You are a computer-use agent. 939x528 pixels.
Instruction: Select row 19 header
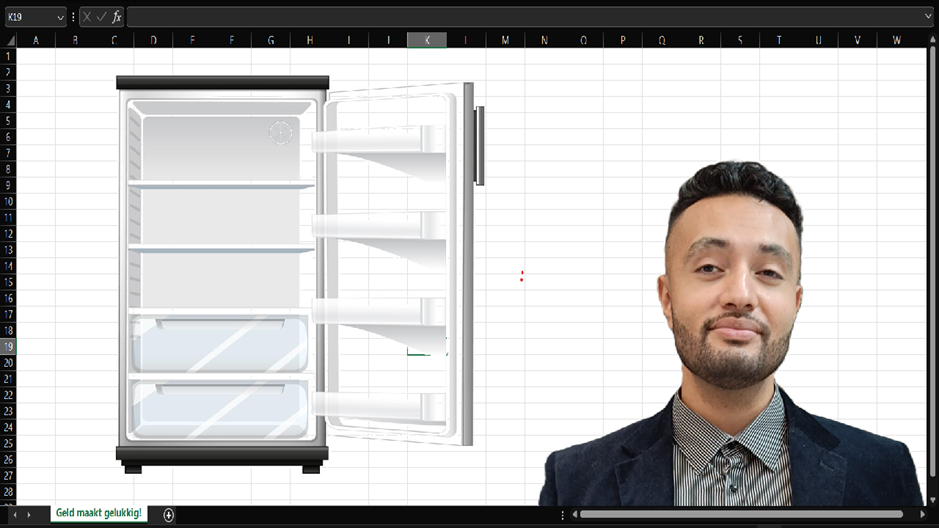(x=9, y=346)
